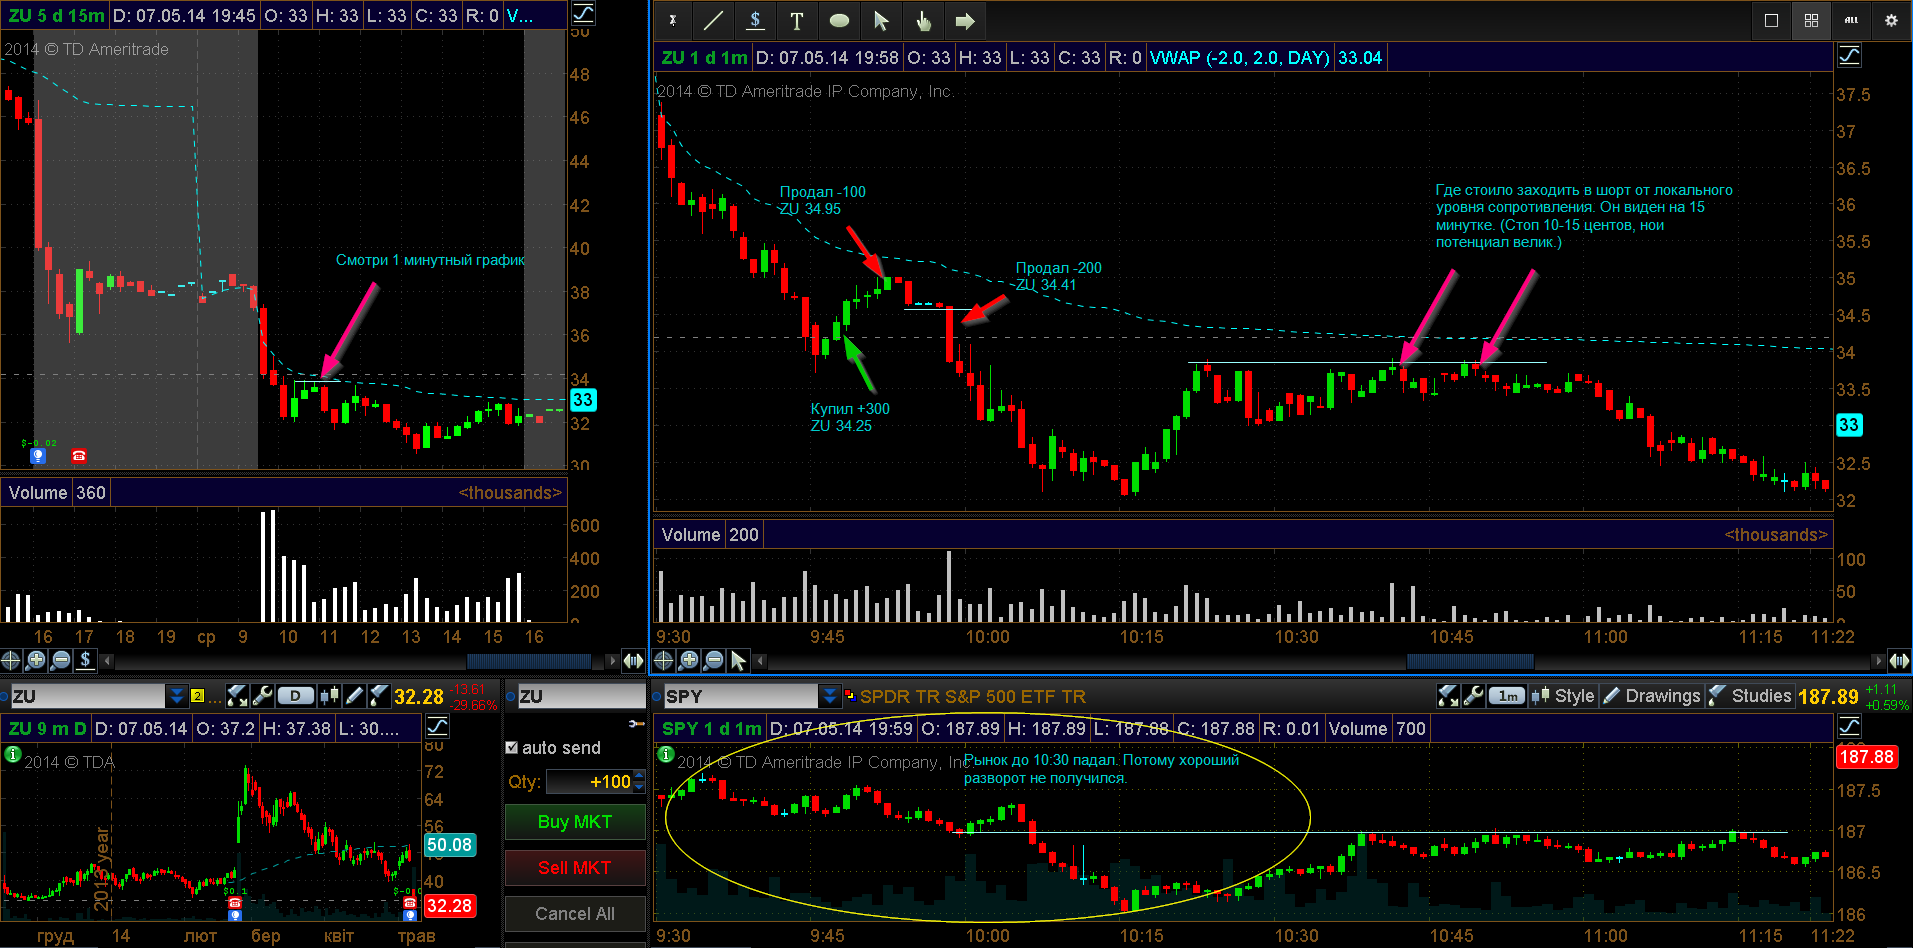This screenshot has height=948, width=1913.
Task: Enable crosshair on ZU 15m chart
Action: point(11,660)
